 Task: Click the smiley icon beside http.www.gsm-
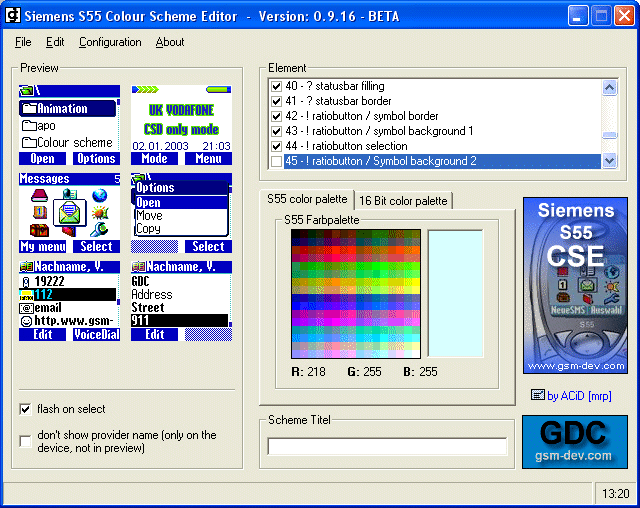coord(26,322)
